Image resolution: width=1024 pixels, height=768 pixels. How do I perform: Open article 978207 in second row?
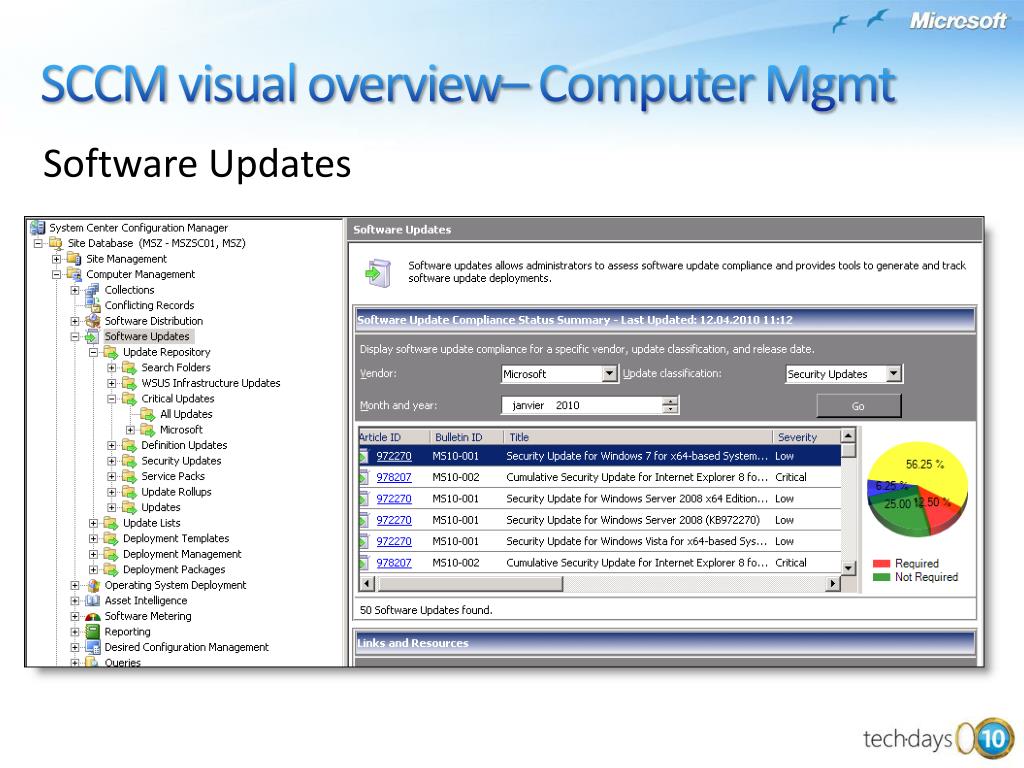[394, 477]
